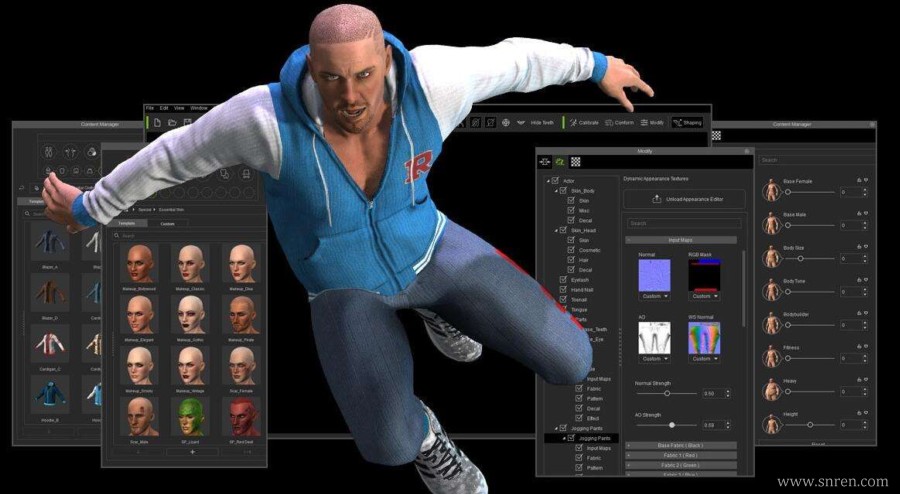Expand the Base Fabric ( Black ) section
Image resolution: width=900 pixels, height=494 pixels.
[x=681, y=445]
